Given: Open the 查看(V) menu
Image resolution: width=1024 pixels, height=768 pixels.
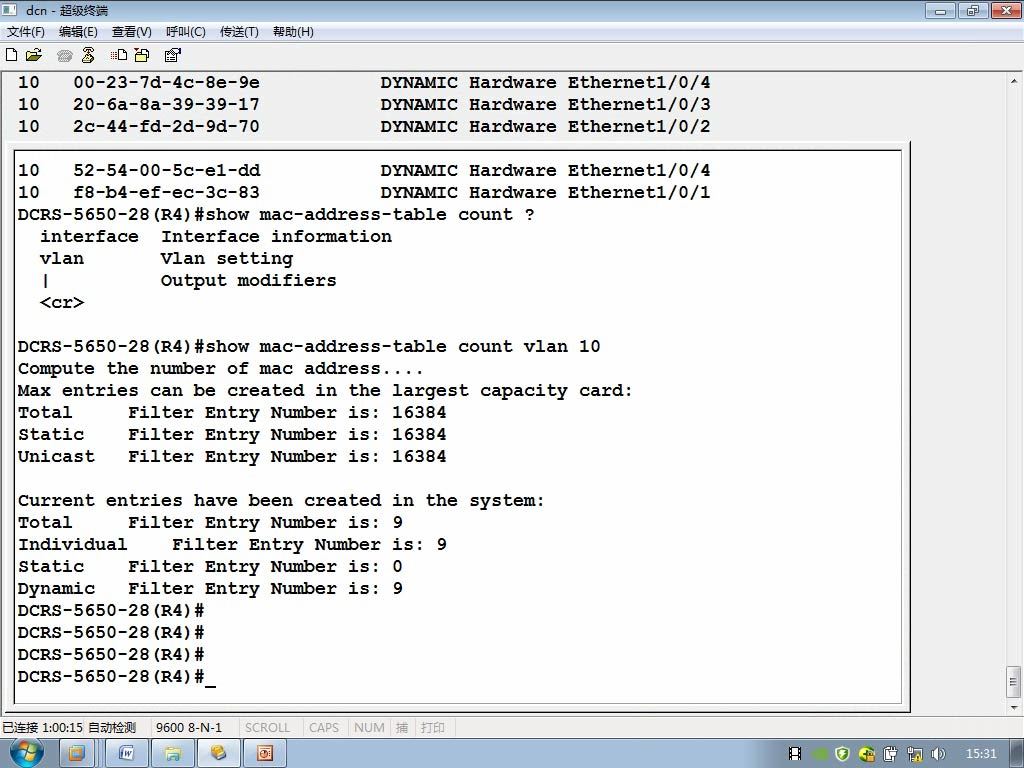Looking at the screenshot, I should [131, 31].
